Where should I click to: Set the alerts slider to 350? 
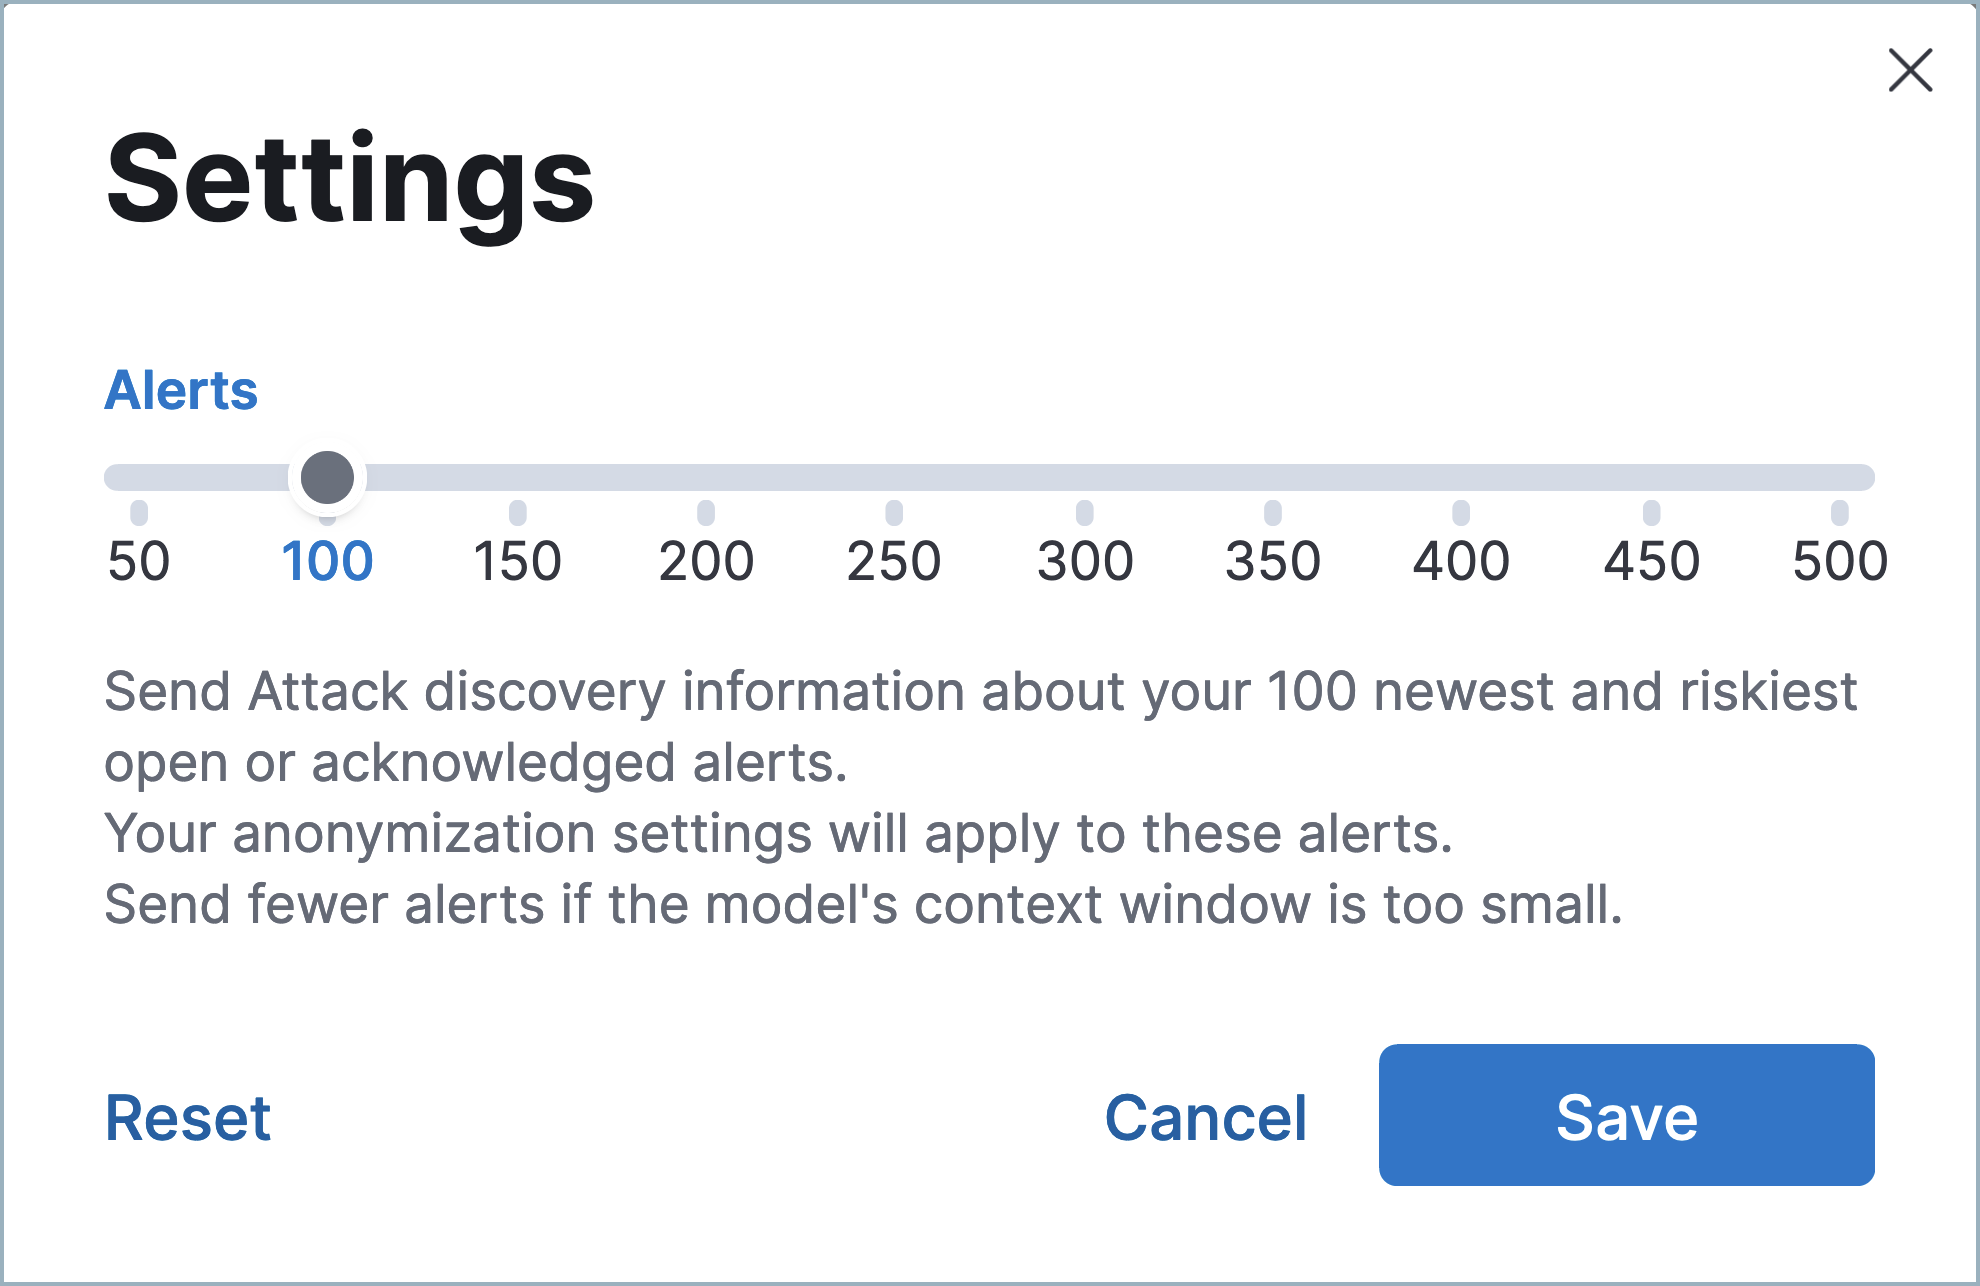coord(1273,477)
